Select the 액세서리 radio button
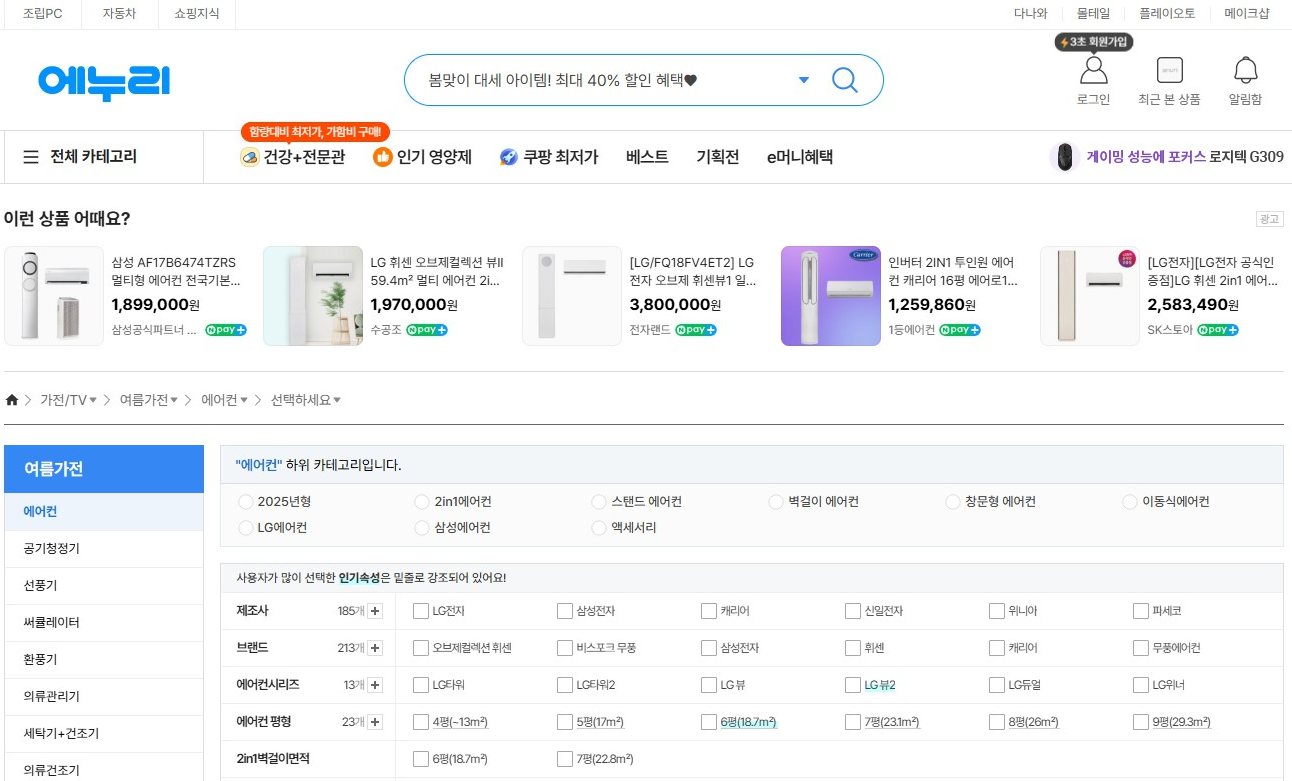Screen dimensions: 1292x781 [x=599, y=528]
